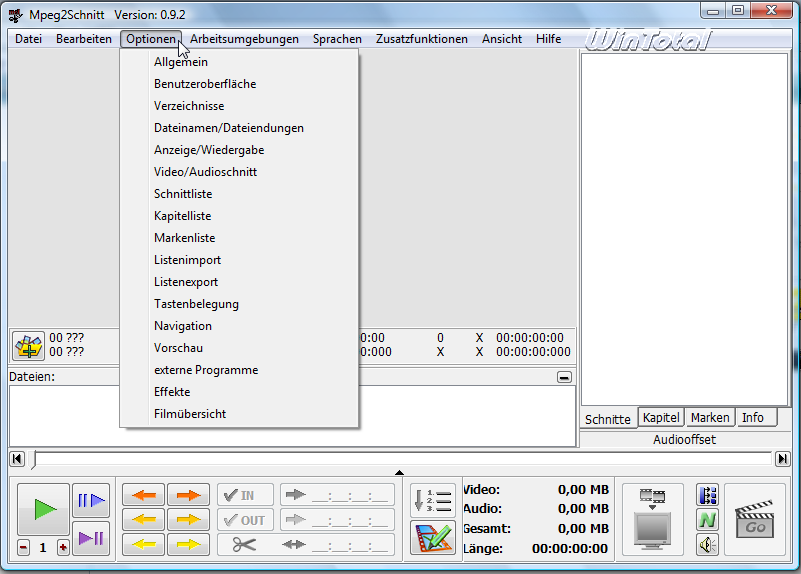Click the double-arrow duration field
801x574 pixels.
(x=338, y=544)
